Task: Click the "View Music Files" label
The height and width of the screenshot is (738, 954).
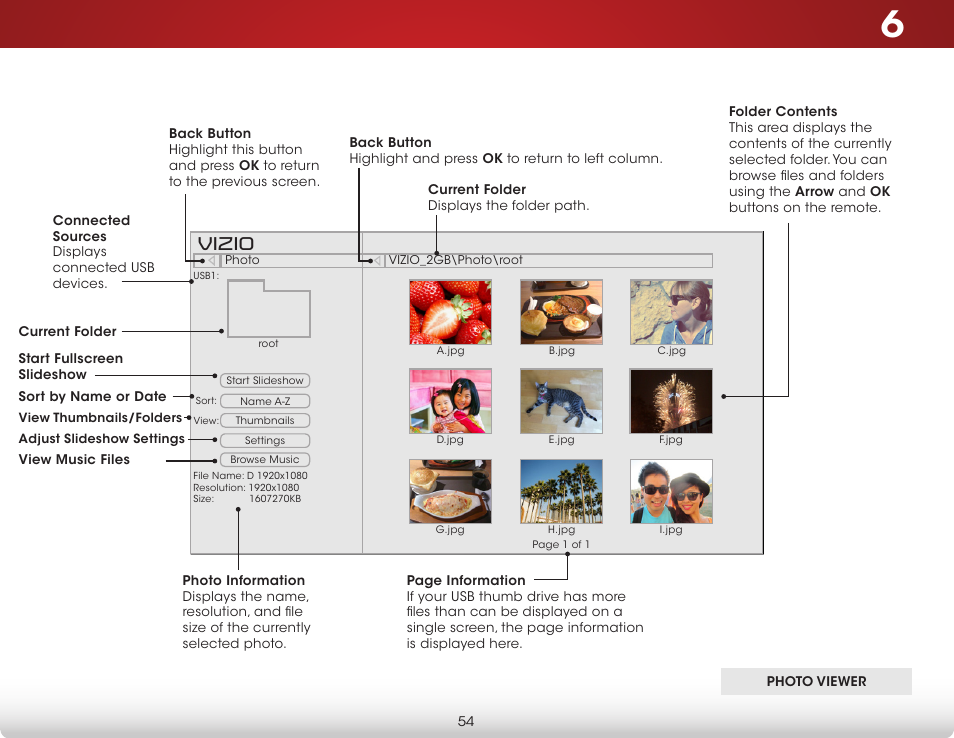Action: (x=74, y=459)
